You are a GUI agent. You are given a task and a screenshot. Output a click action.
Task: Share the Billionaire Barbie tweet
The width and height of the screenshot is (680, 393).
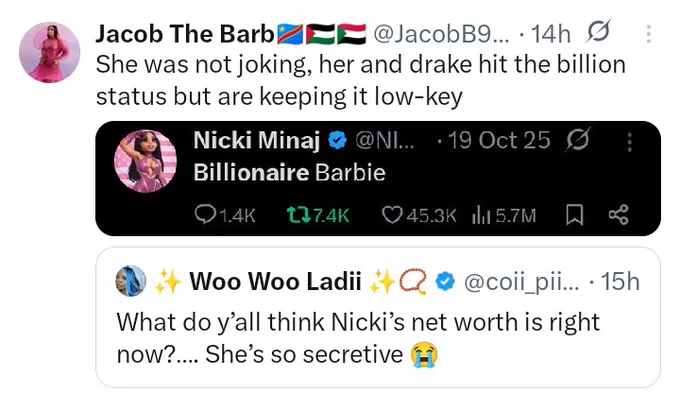tap(618, 215)
